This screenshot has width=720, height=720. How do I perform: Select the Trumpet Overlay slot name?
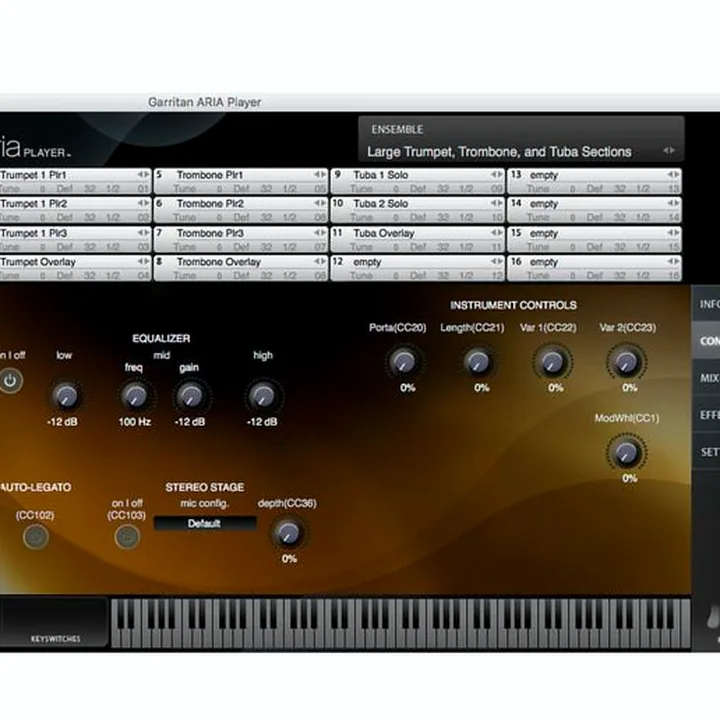[38, 262]
